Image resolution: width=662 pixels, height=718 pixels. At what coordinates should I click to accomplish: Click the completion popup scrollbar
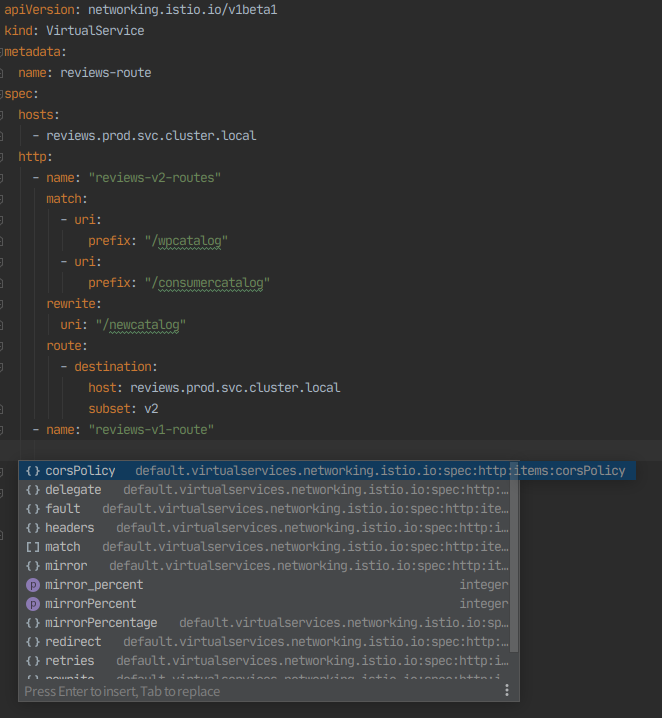click(514, 556)
